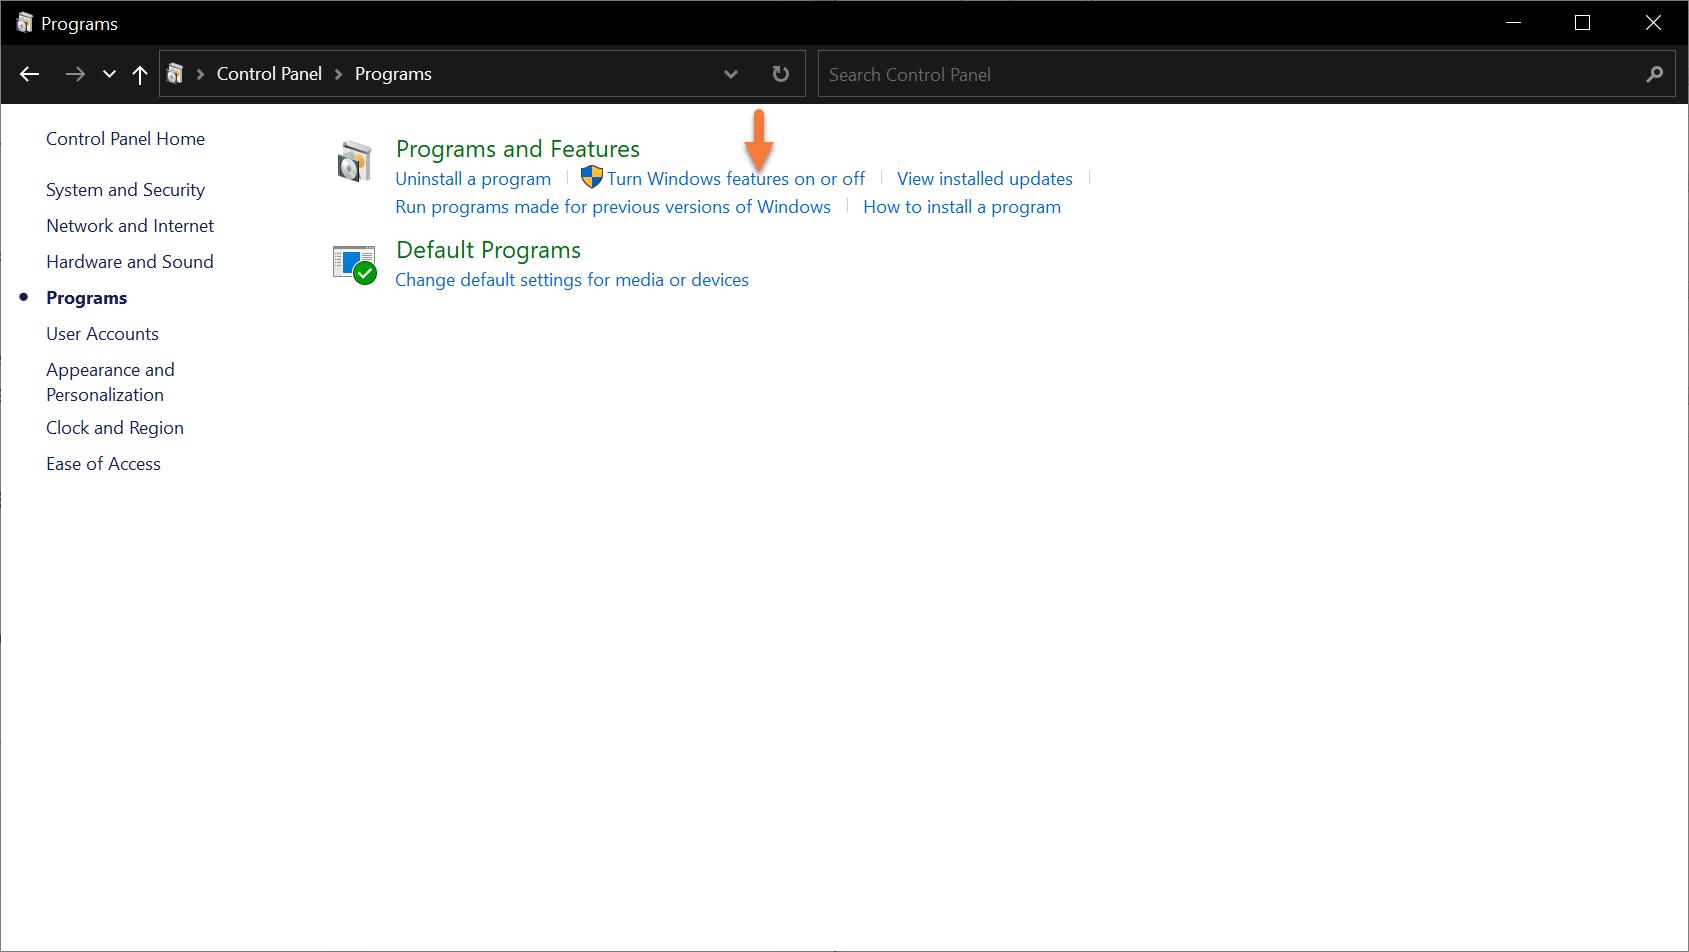Open System and Security category
Viewport: 1689px width, 952px height.
tap(125, 190)
